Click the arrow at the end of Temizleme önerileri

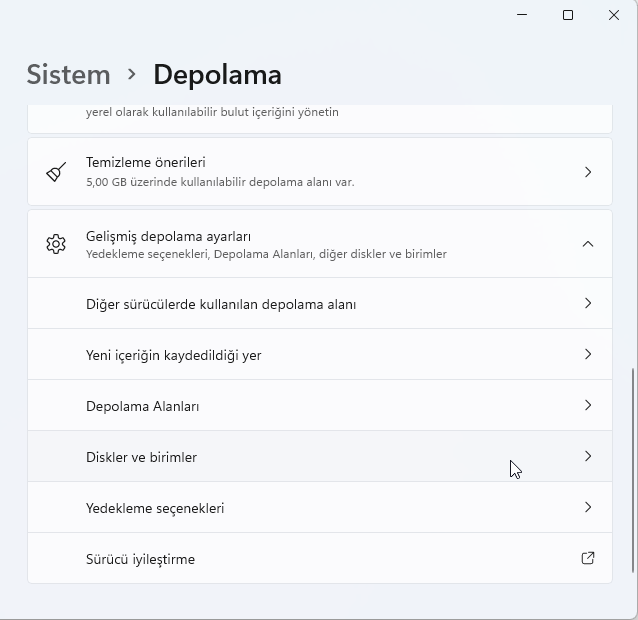tap(588, 172)
